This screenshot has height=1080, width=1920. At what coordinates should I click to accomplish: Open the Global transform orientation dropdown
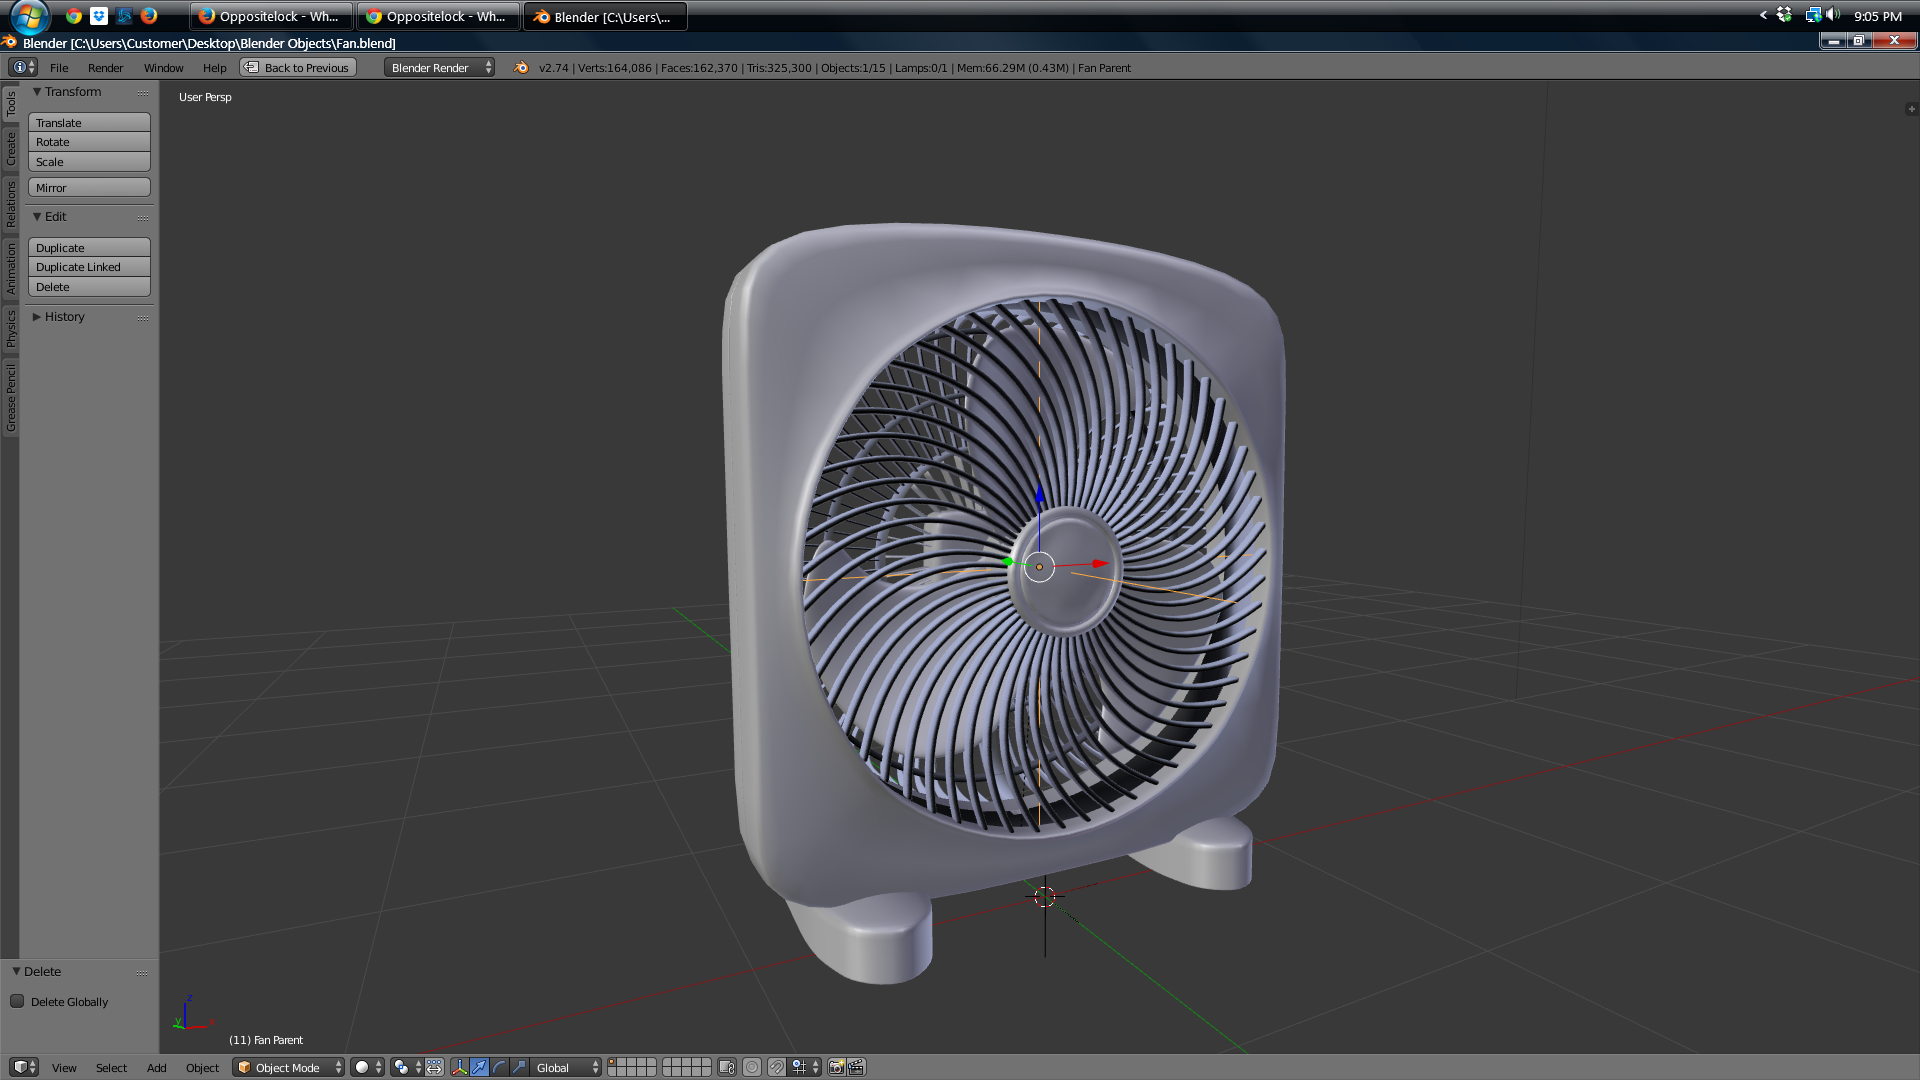[566, 1067]
